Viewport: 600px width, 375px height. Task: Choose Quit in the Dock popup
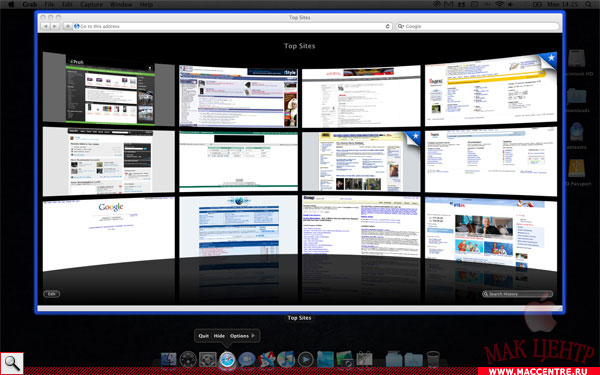(x=203, y=336)
